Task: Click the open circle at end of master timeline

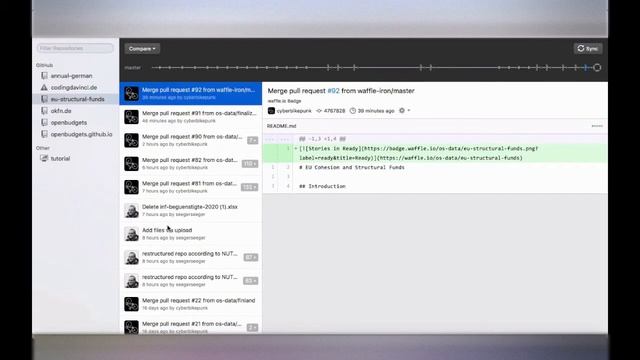Action: click(x=597, y=68)
